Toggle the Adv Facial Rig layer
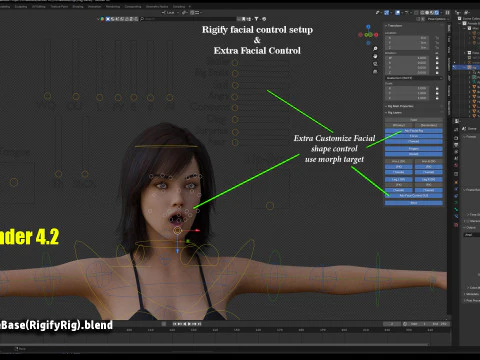The height and width of the screenshot is (360, 480). tap(414, 131)
